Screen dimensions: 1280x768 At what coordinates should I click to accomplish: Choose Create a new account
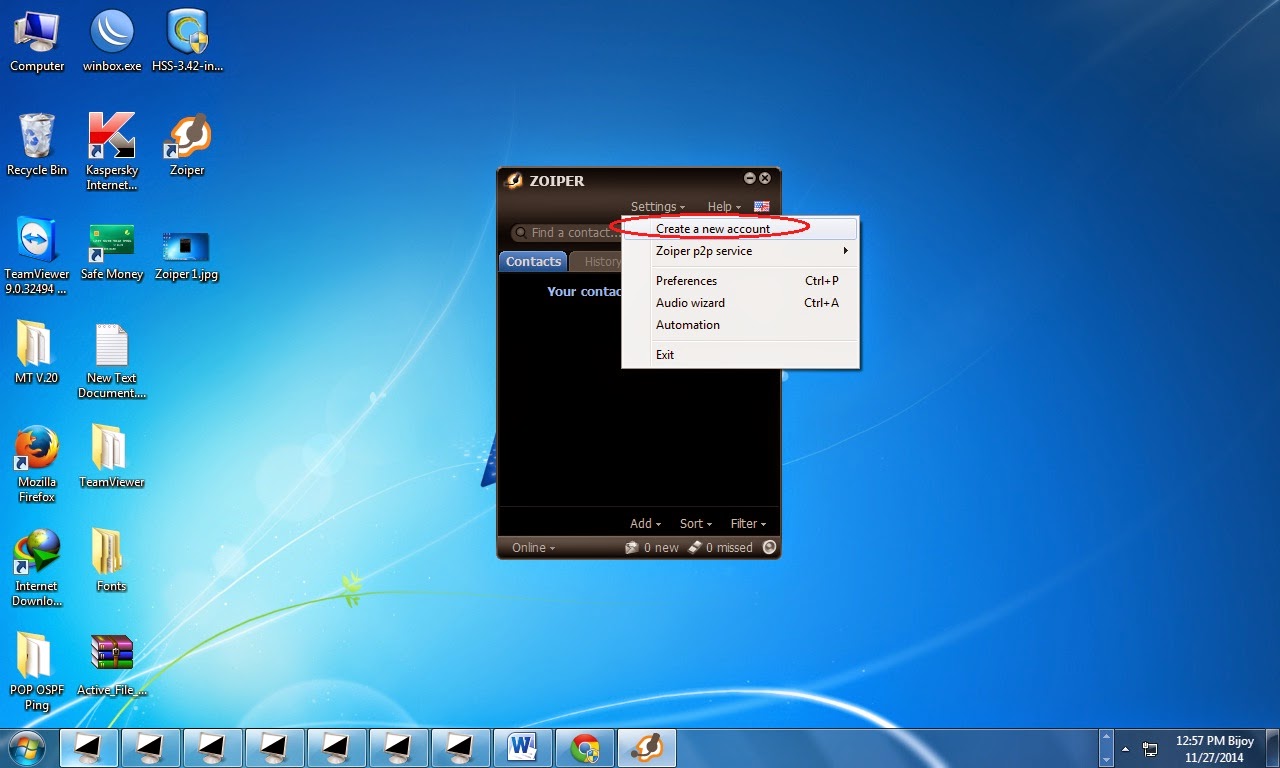[x=740, y=229]
